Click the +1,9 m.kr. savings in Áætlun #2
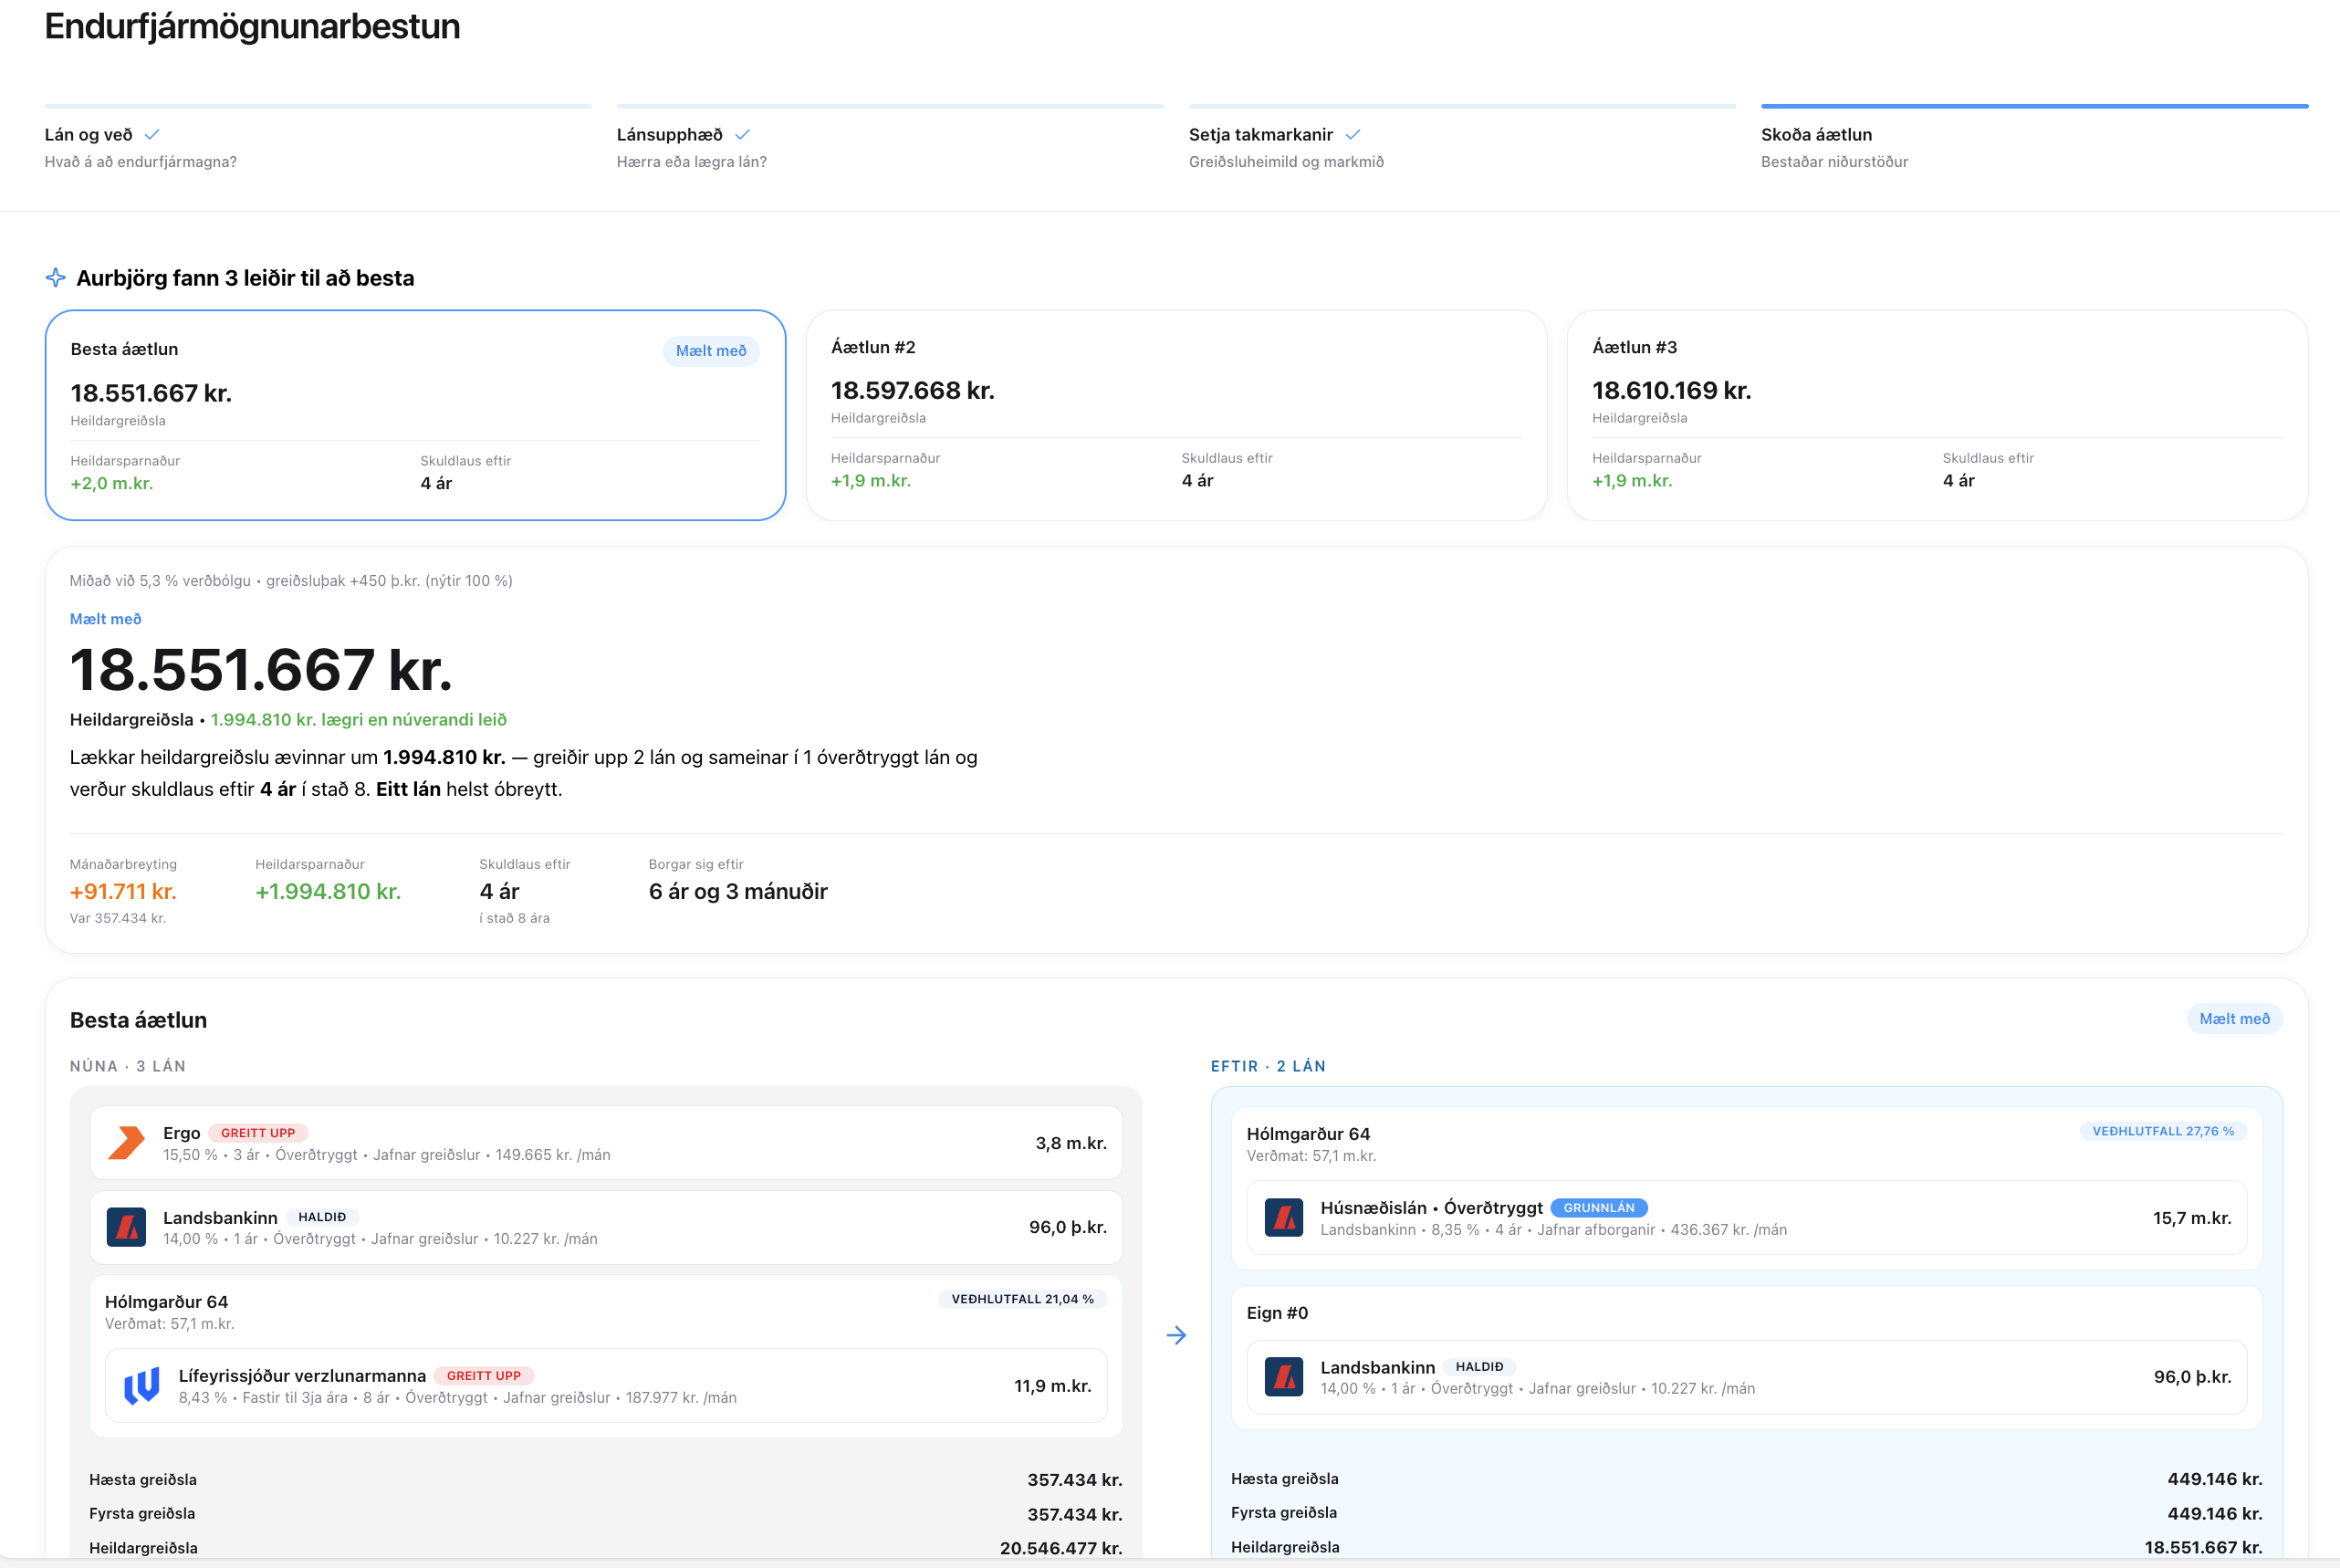The image size is (2340, 1568). point(871,481)
